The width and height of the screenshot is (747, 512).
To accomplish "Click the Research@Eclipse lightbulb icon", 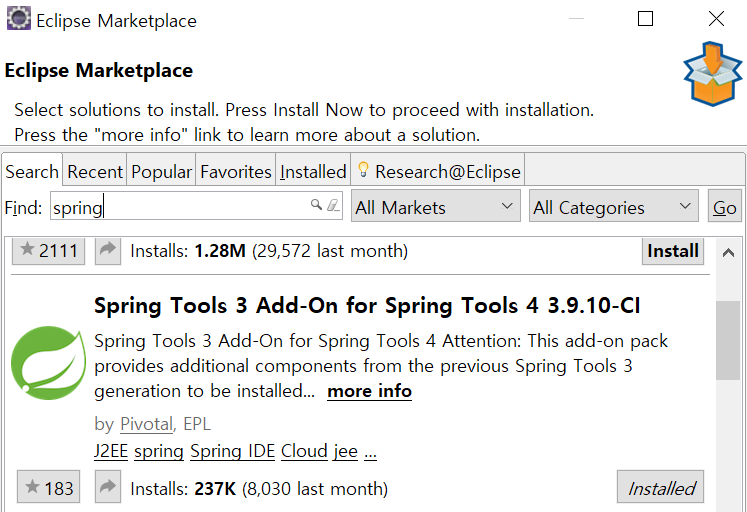I will pyautogui.click(x=363, y=170).
